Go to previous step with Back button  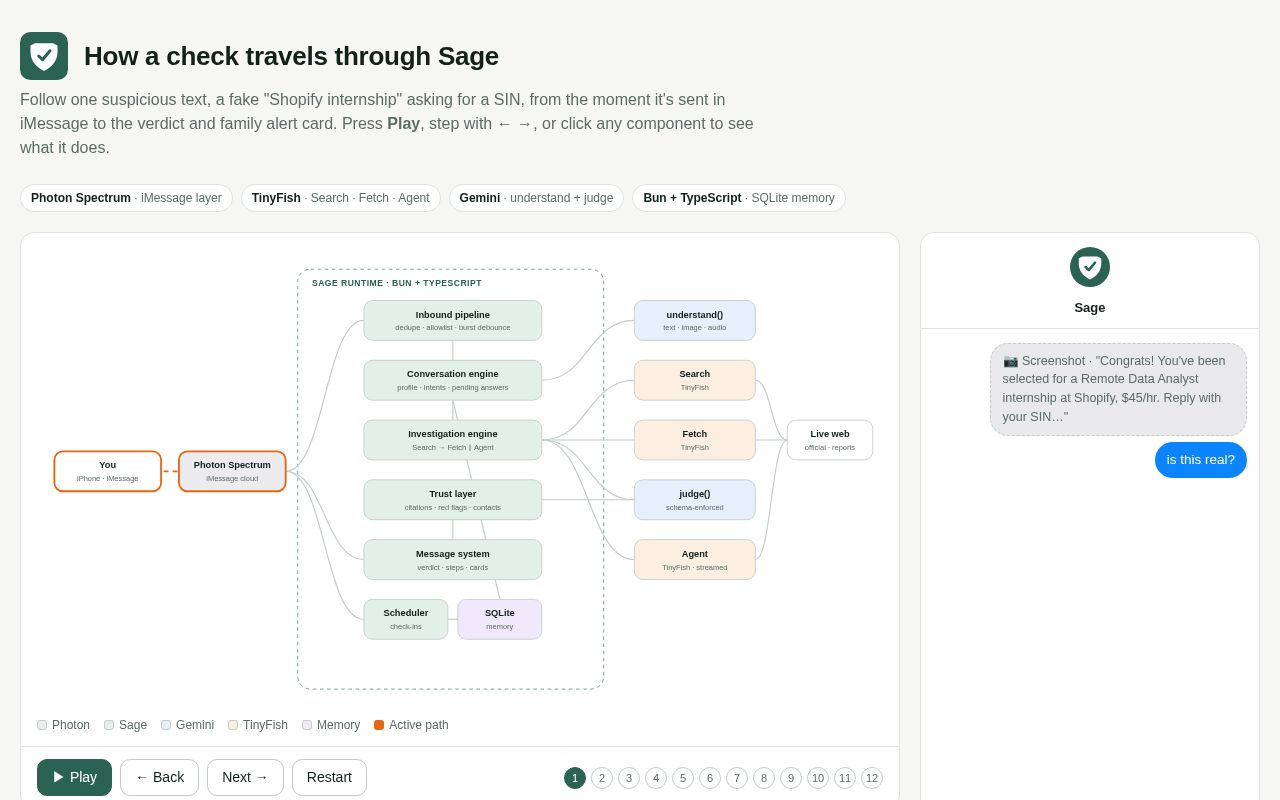159,777
